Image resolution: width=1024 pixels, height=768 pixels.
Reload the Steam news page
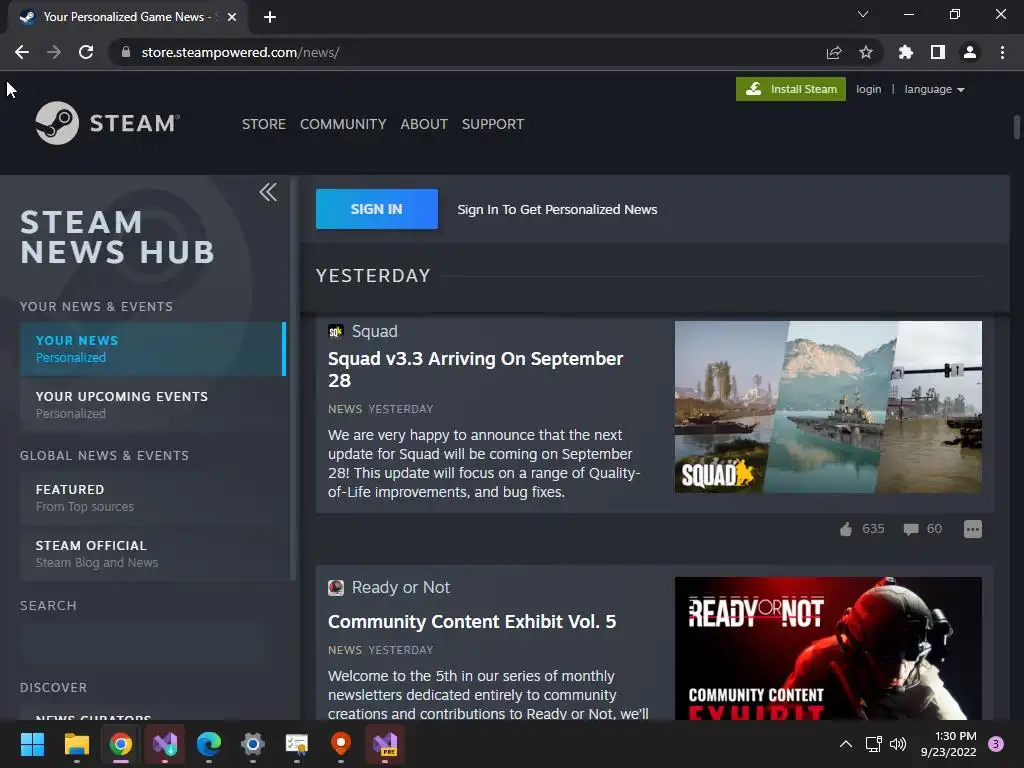tap(86, 52)
